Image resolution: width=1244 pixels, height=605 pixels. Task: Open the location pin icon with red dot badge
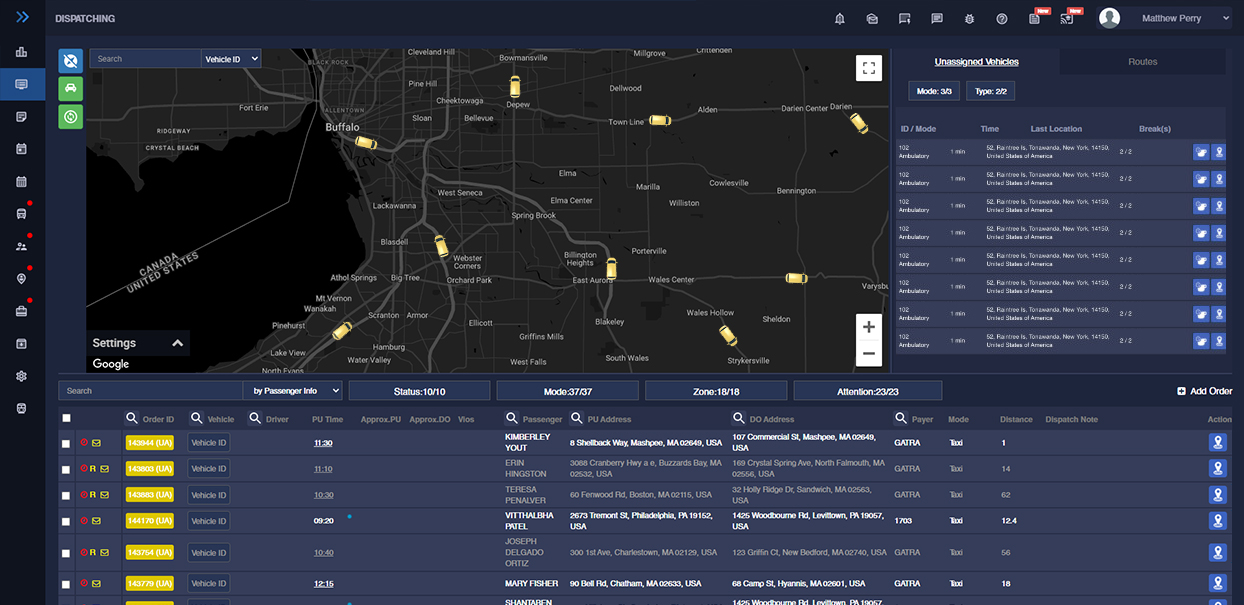tap(21, 276)
